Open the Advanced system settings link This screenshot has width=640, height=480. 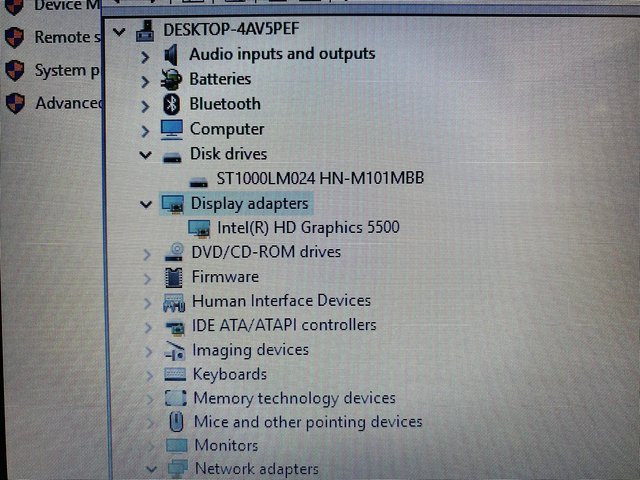click(x=69, y=103)
